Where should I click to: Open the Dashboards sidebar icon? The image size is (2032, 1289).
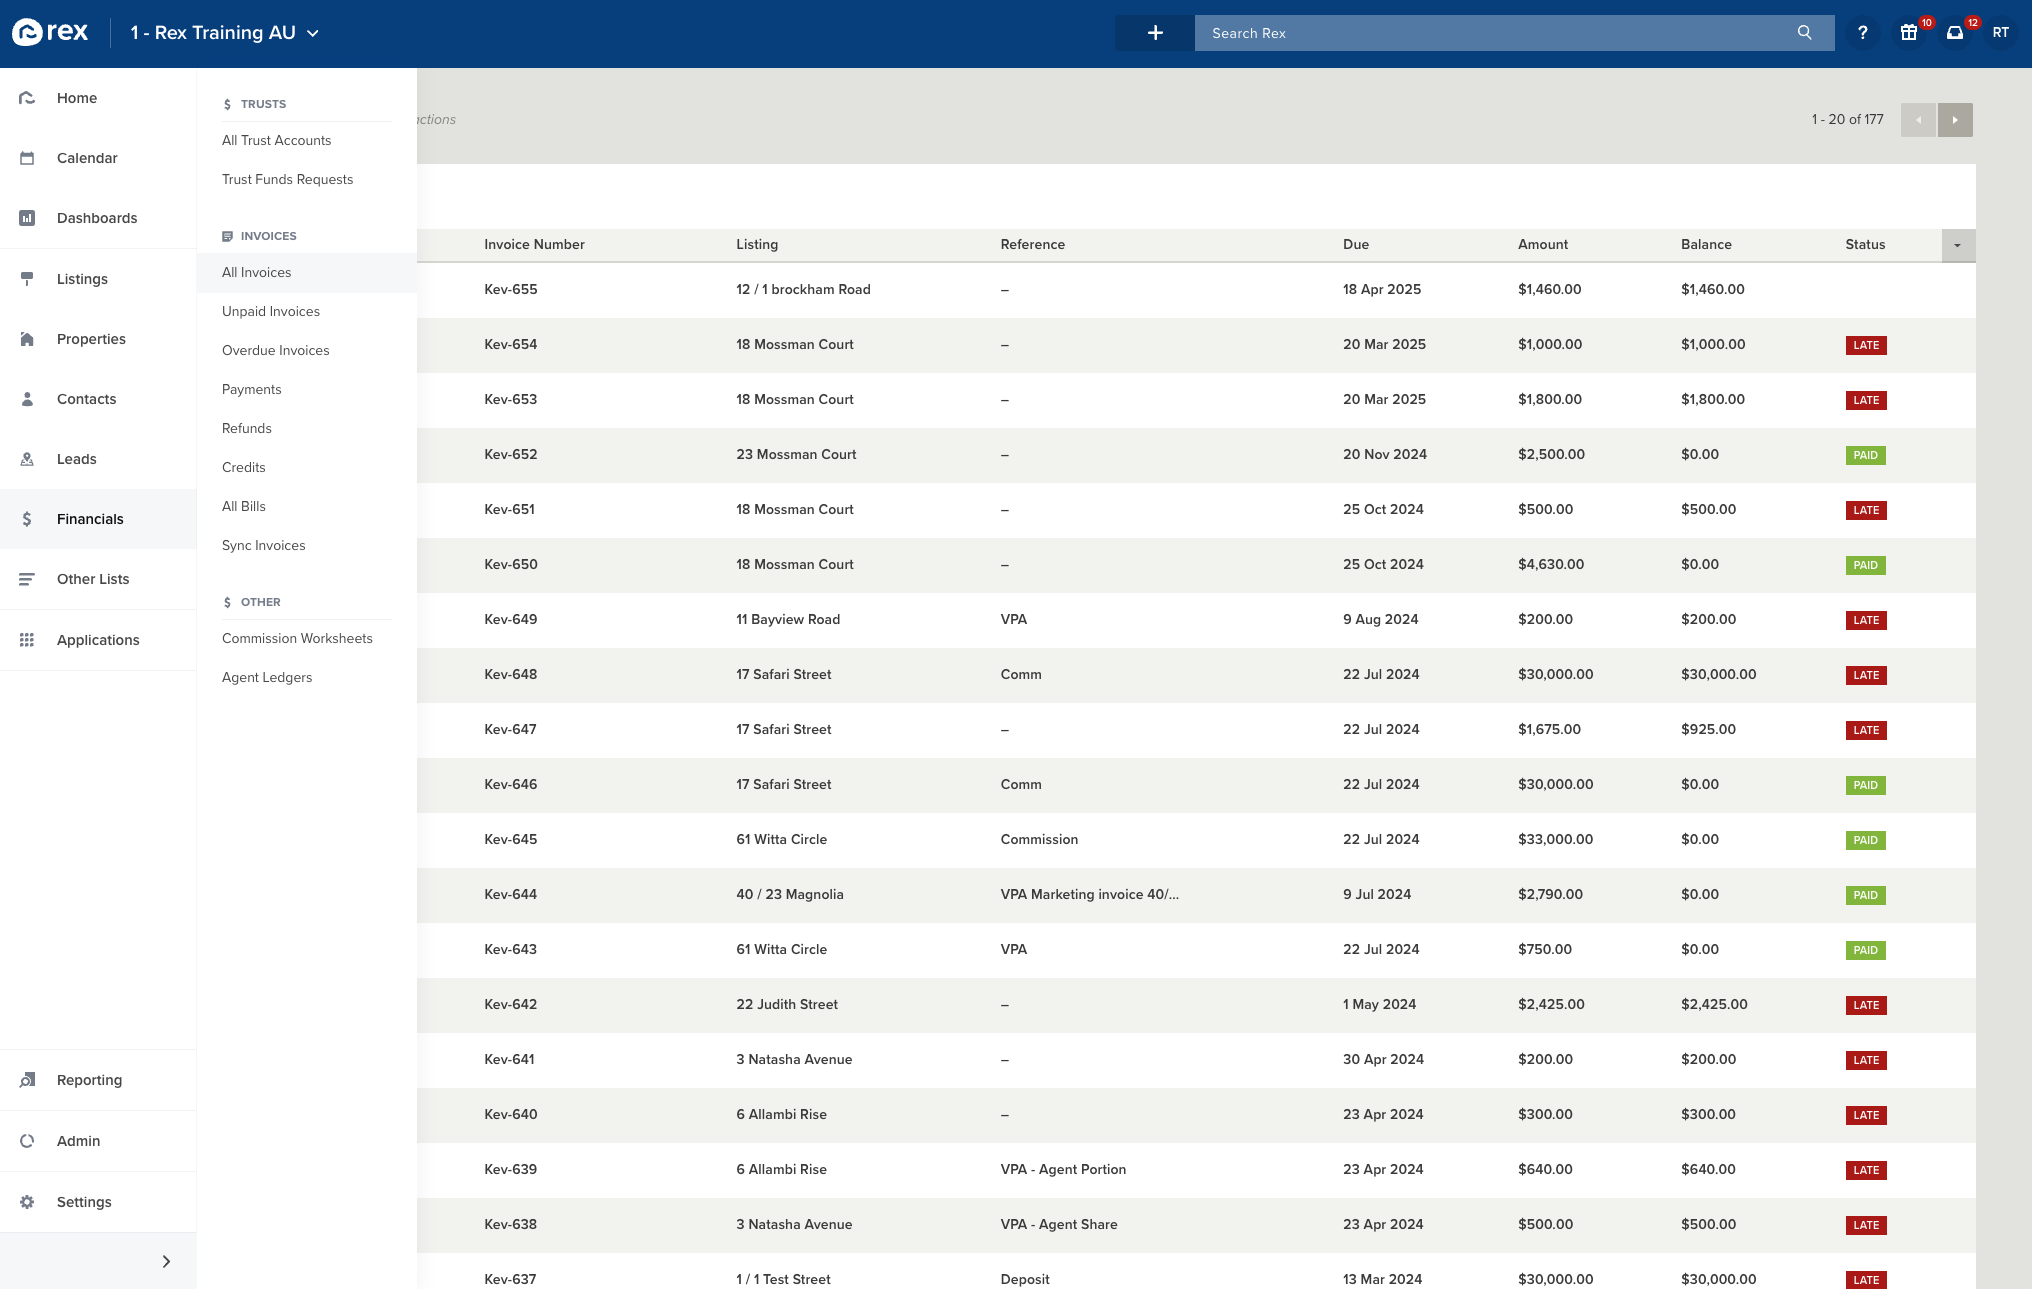tap(27, 218)
